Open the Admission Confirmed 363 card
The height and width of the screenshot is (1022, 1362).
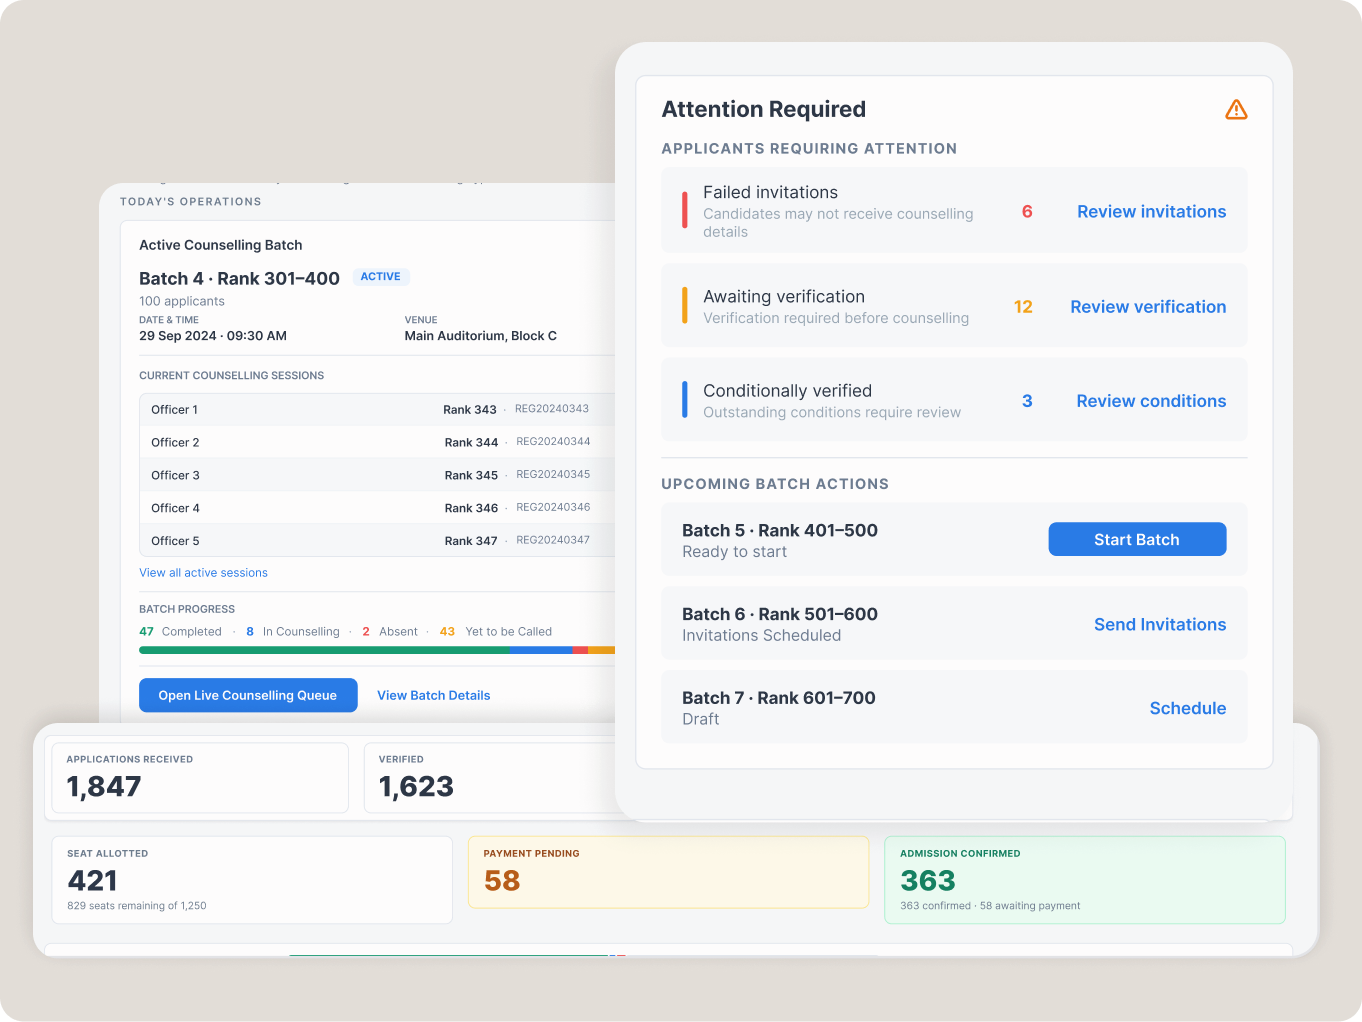1085,880
